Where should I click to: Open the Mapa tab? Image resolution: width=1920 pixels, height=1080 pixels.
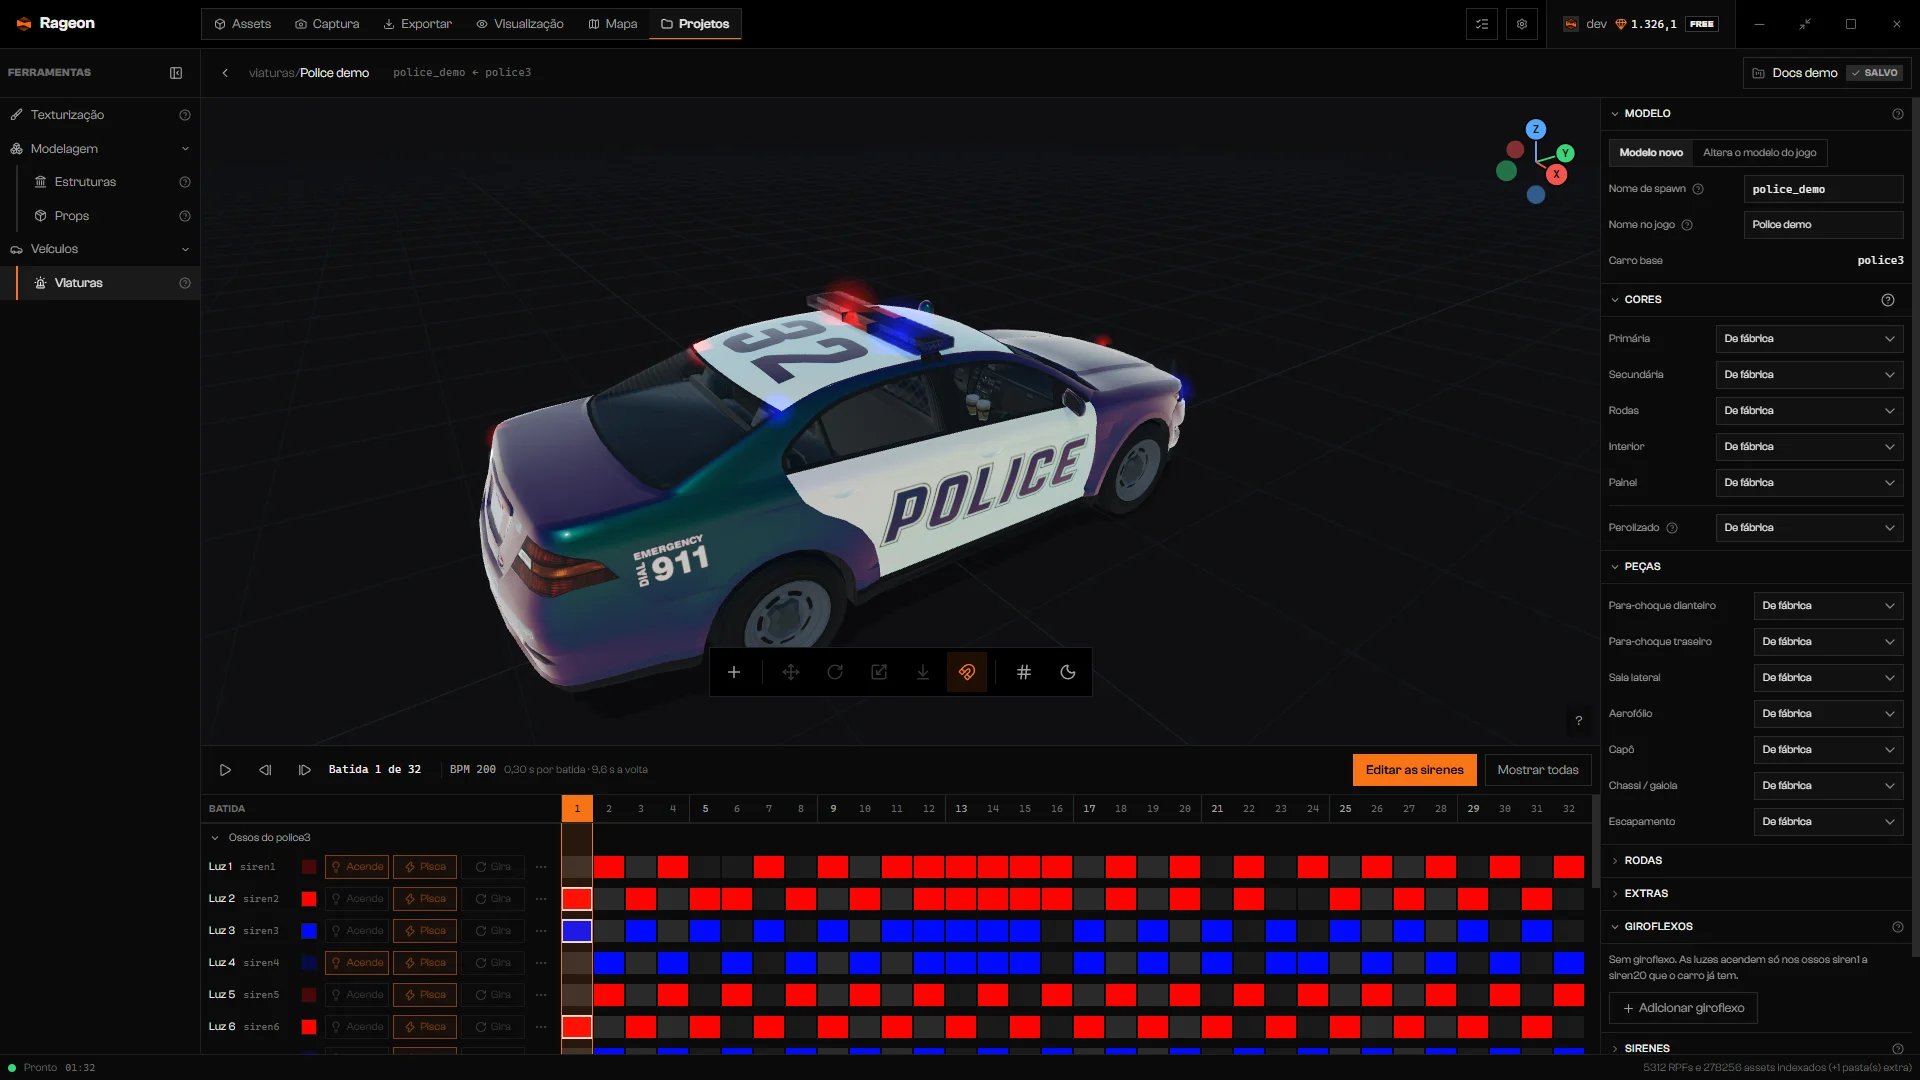click(613, 24)
